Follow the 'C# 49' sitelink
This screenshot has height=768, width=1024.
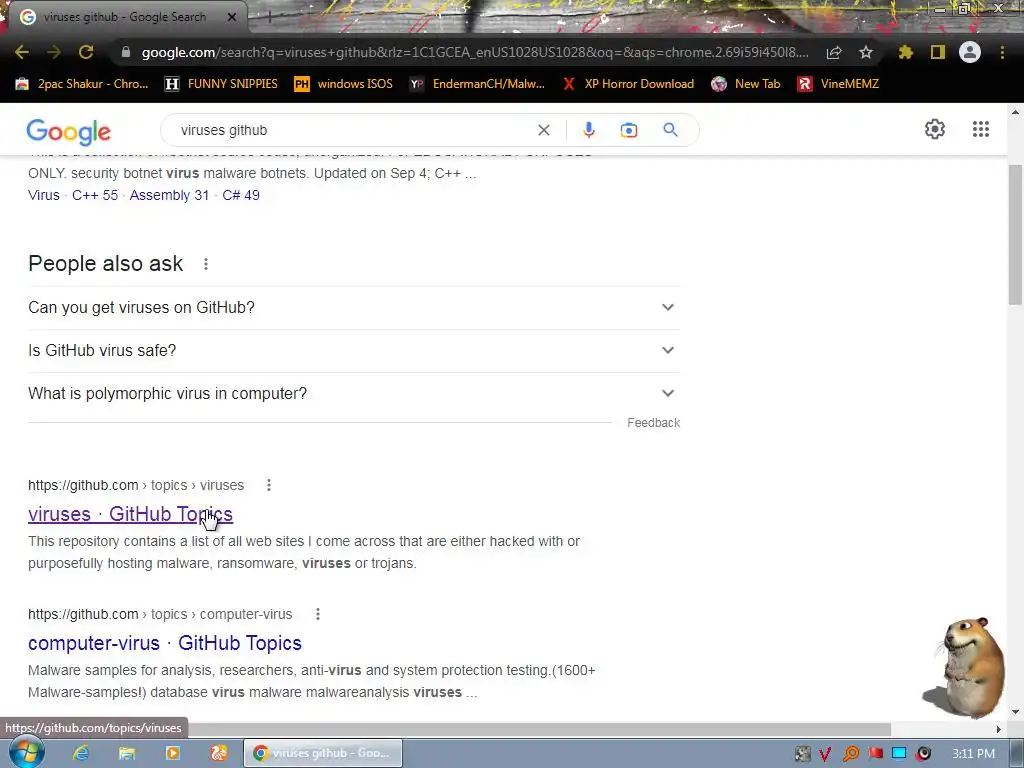coord(241,195)
